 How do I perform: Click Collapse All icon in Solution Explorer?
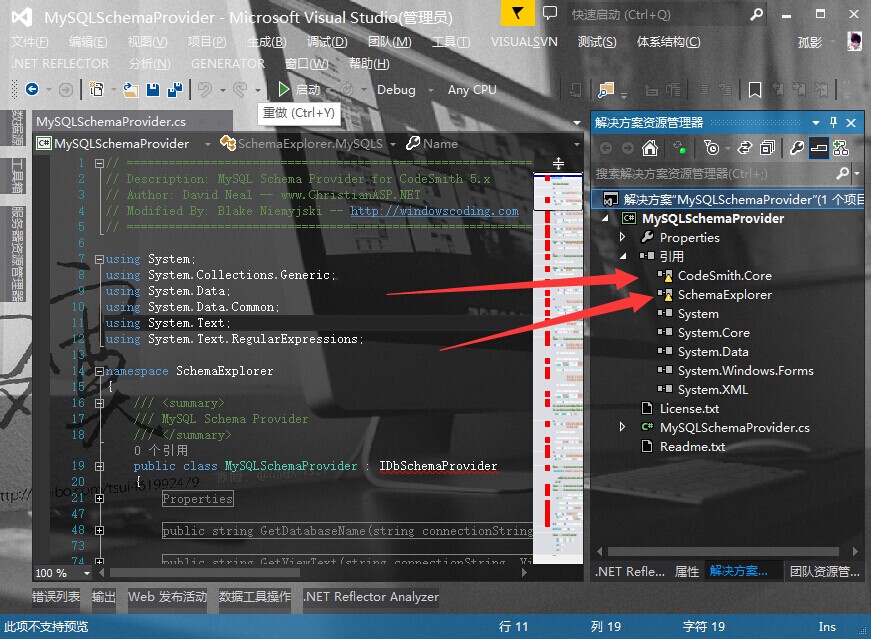pos(767,148)
